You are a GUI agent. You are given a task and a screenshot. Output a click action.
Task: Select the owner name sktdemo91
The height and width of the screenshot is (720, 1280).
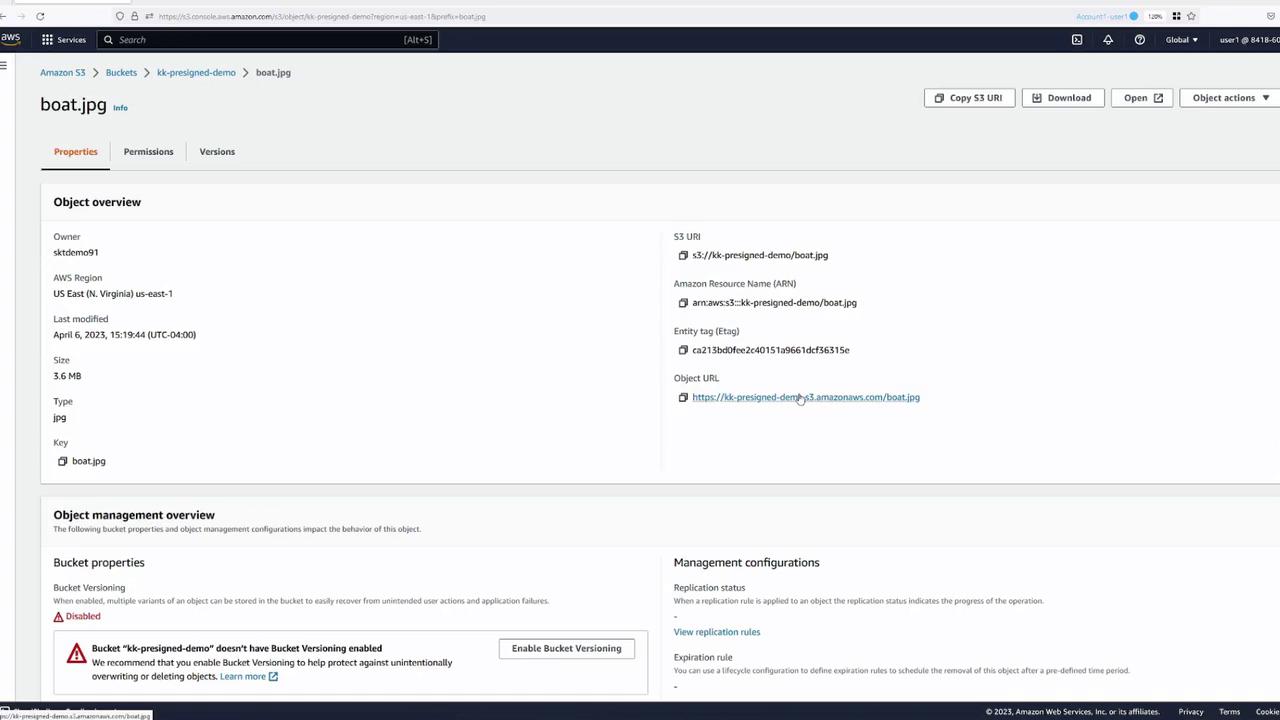pos(76,253)
